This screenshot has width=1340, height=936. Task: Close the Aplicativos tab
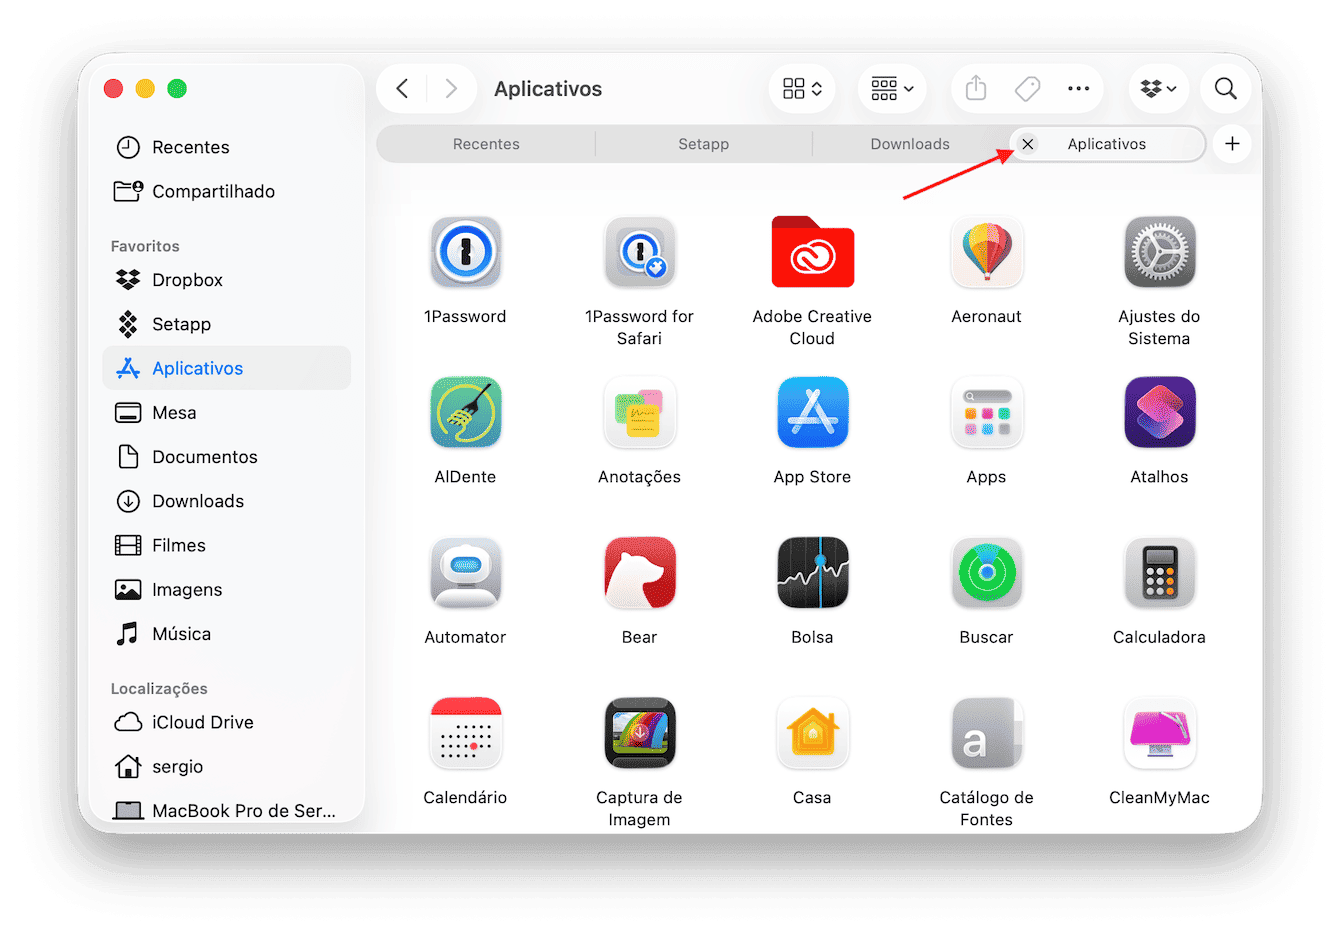pyautogui.click(x=1027, y=144)
